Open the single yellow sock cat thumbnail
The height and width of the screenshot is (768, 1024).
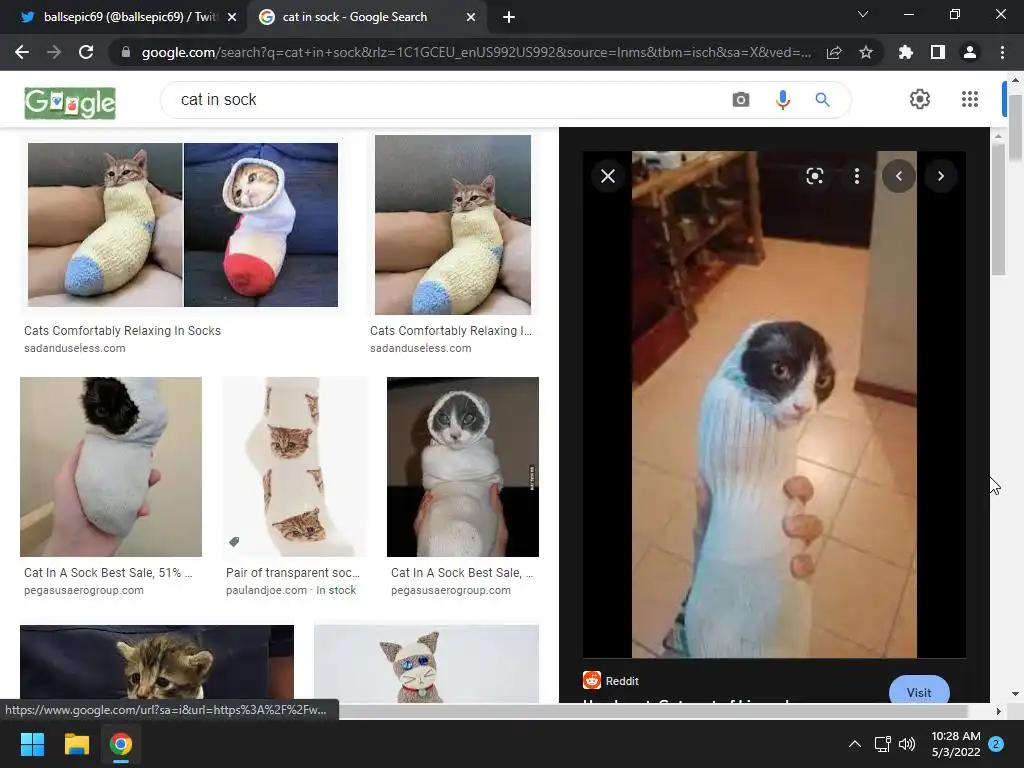pyautogui.click(x=453, y=225)
